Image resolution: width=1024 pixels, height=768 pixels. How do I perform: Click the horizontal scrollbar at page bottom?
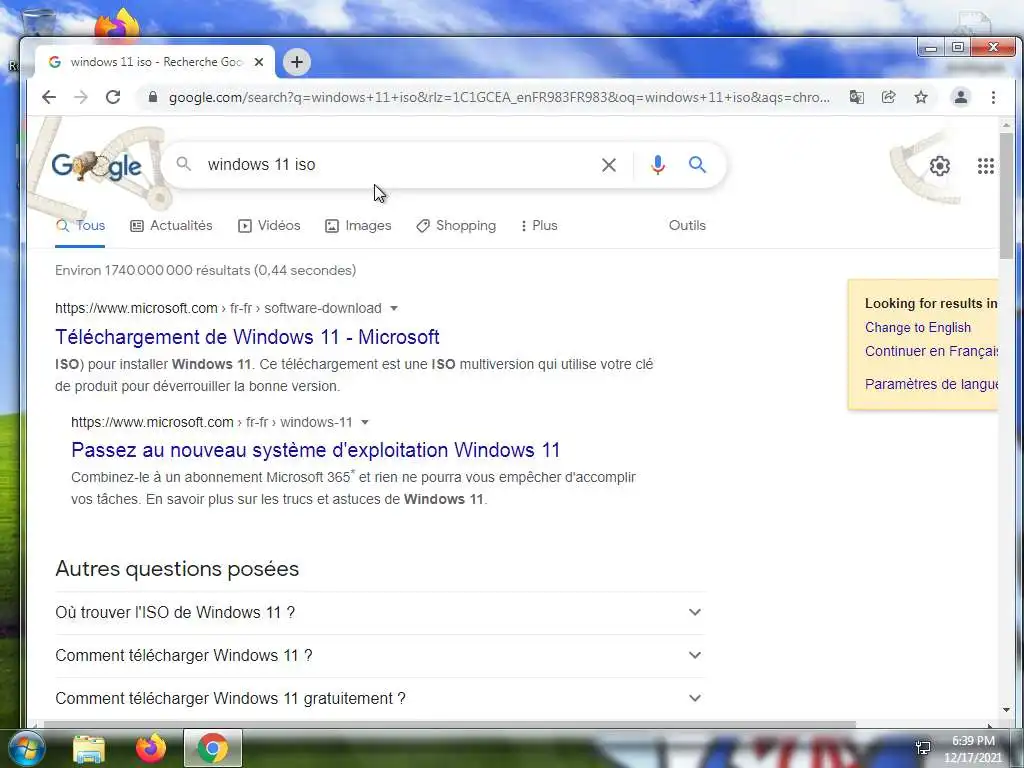click(x=449, y=724)
